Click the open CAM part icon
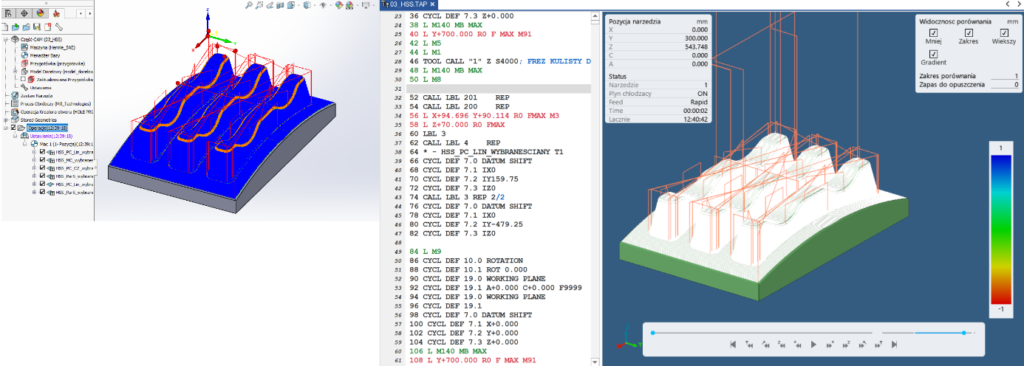The height and width of the screenshot is (366, 1024). coord(15,27)
